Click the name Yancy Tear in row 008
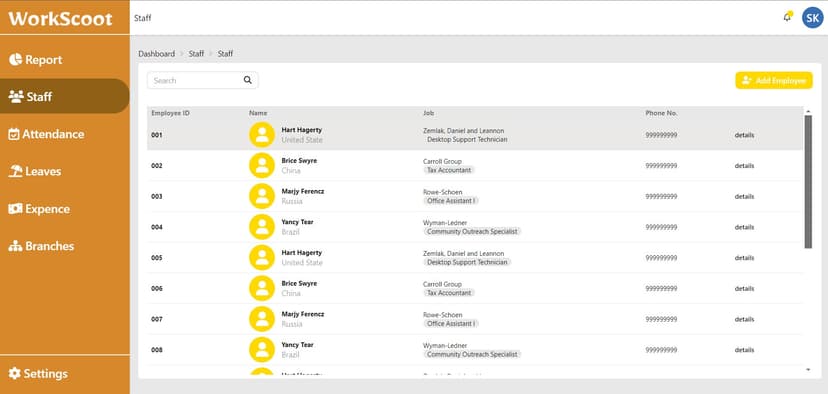 click(x=297, y=345)
